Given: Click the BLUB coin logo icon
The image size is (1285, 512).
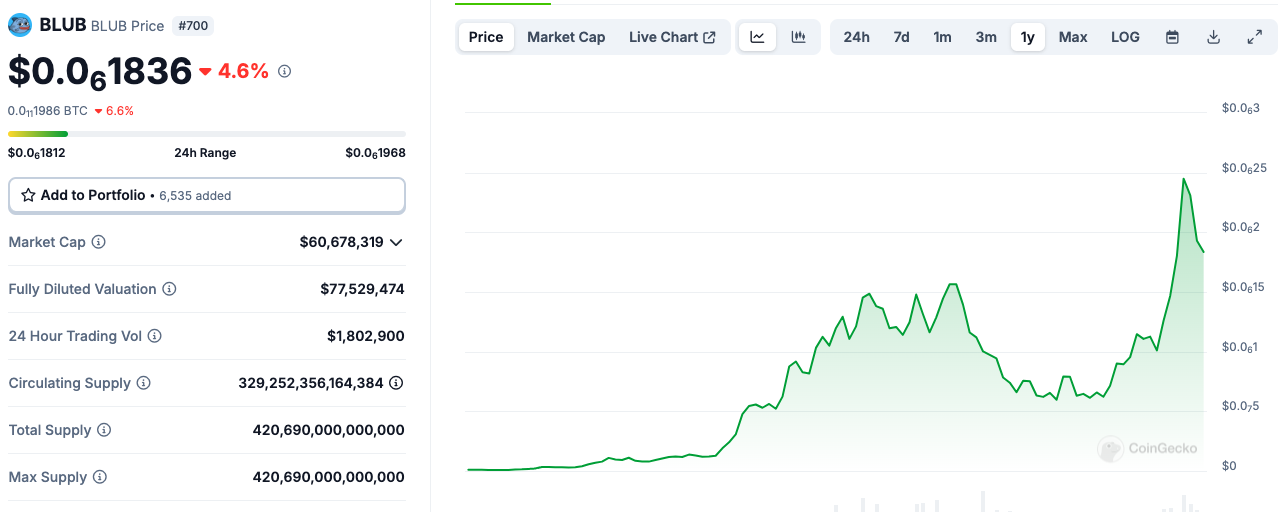Looking at the screenshot, I should [20, 25].
